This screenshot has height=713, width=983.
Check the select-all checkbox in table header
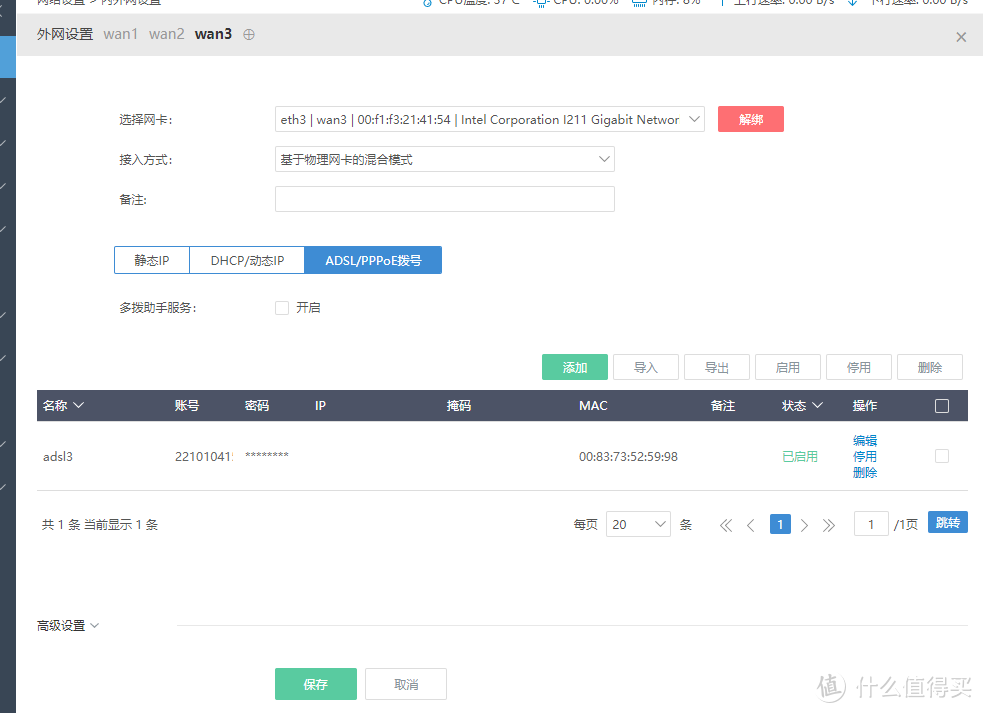(x=941, y=405)
